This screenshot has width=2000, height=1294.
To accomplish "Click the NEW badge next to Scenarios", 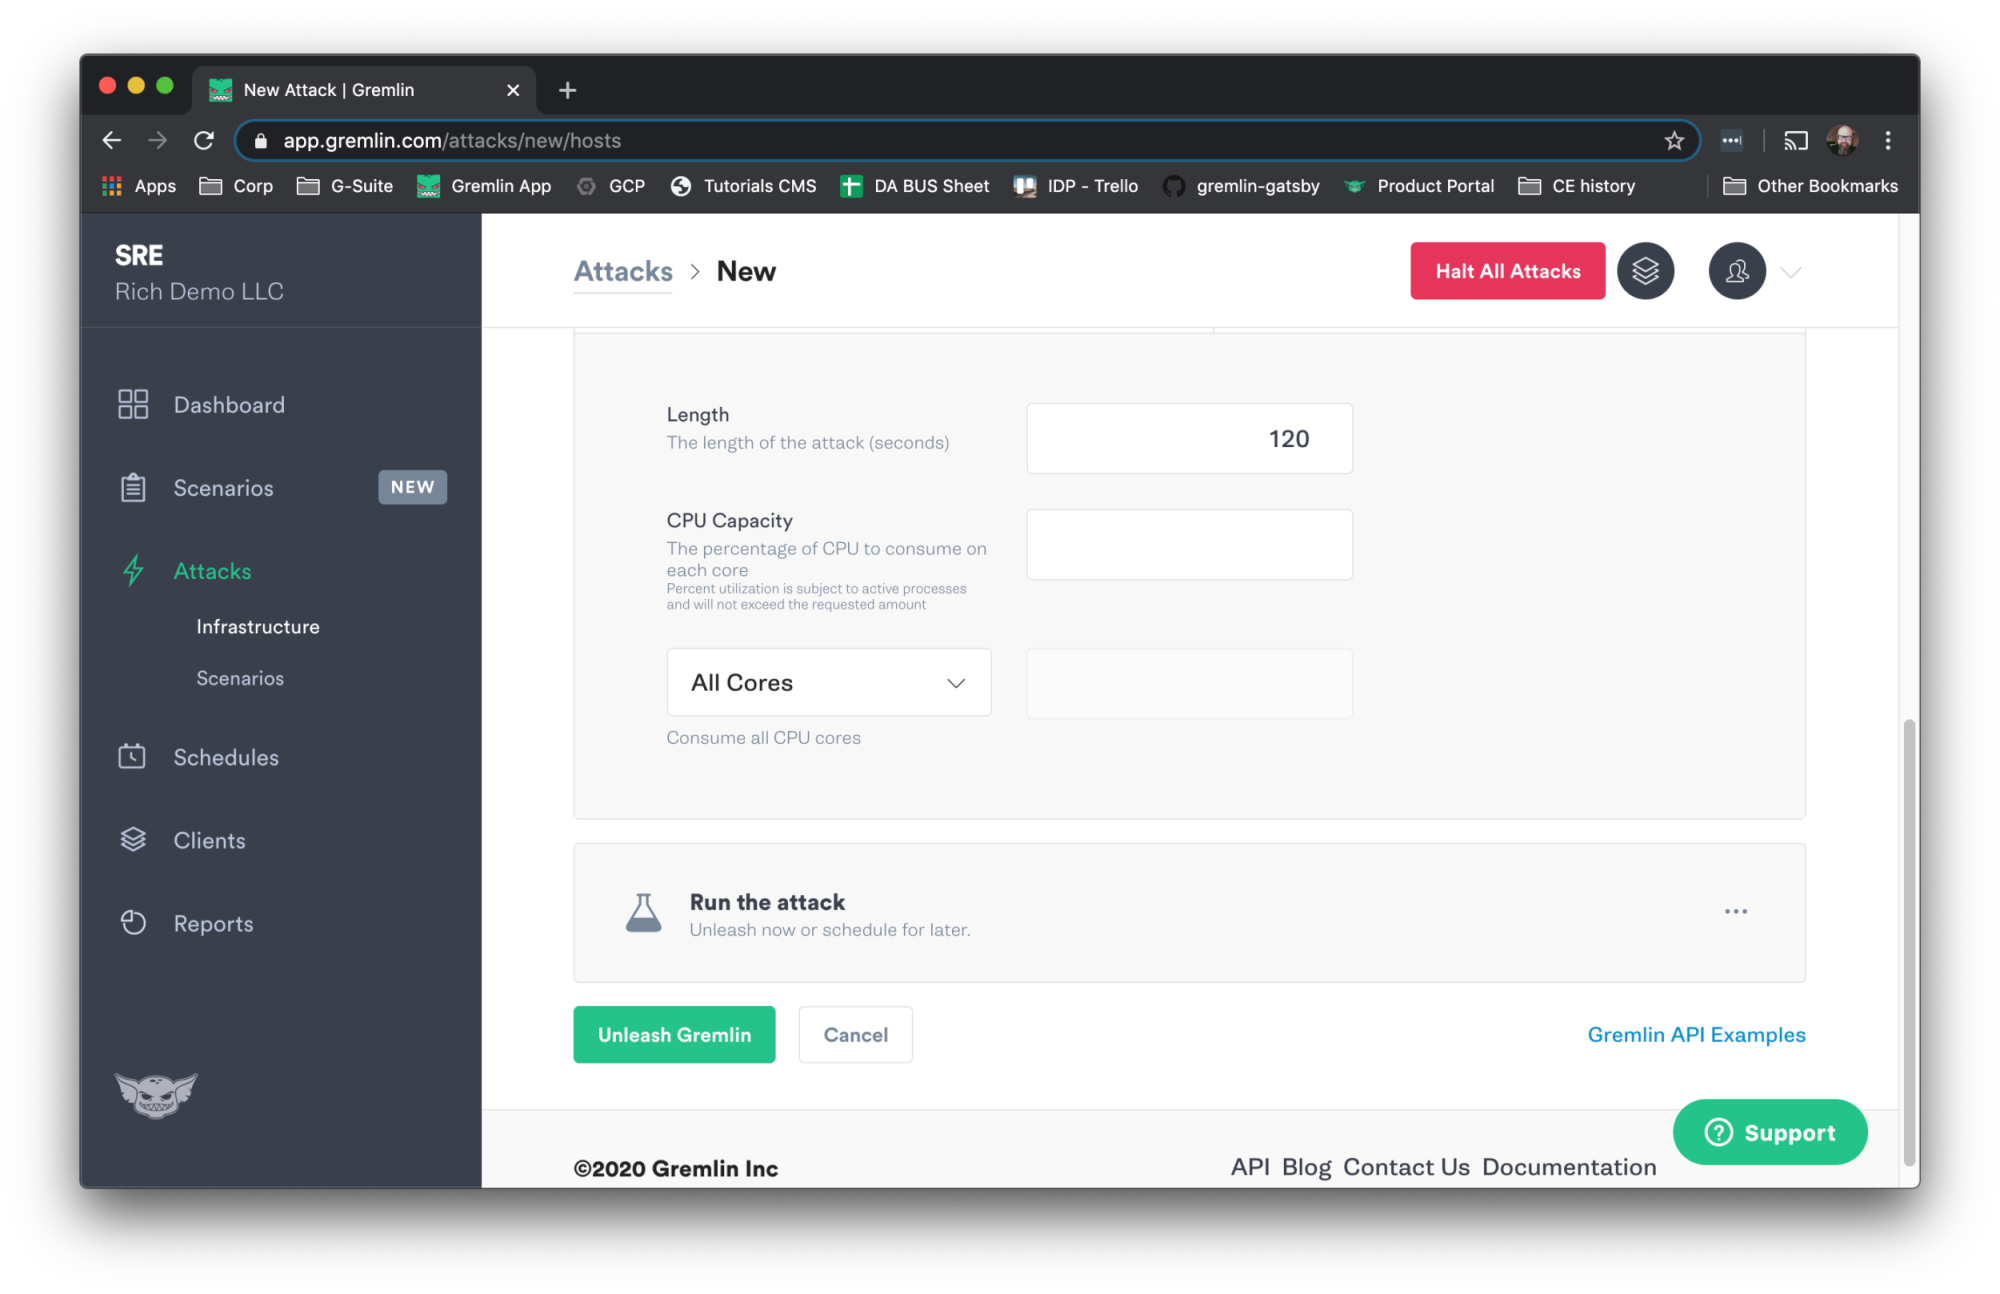I will point(412,487).
